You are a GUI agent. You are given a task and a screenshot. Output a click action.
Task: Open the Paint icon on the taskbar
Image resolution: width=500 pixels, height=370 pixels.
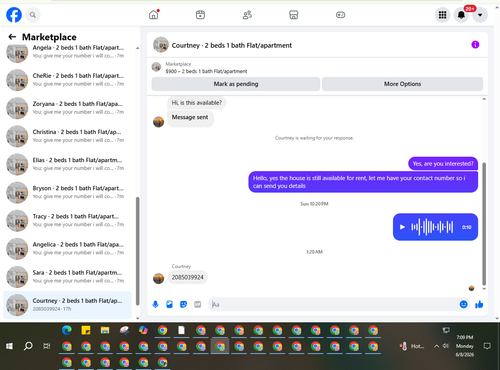(x=124, y=330)
